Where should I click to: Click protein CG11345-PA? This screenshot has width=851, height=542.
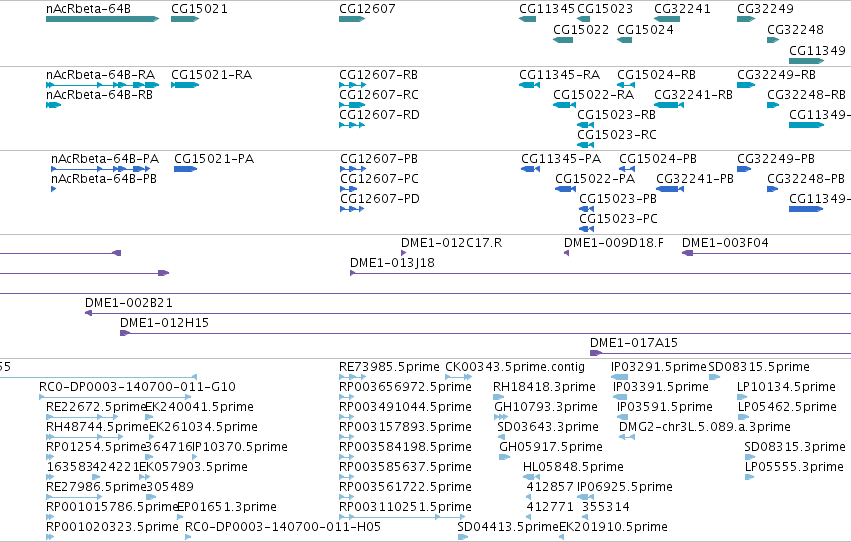coord(561,159)
